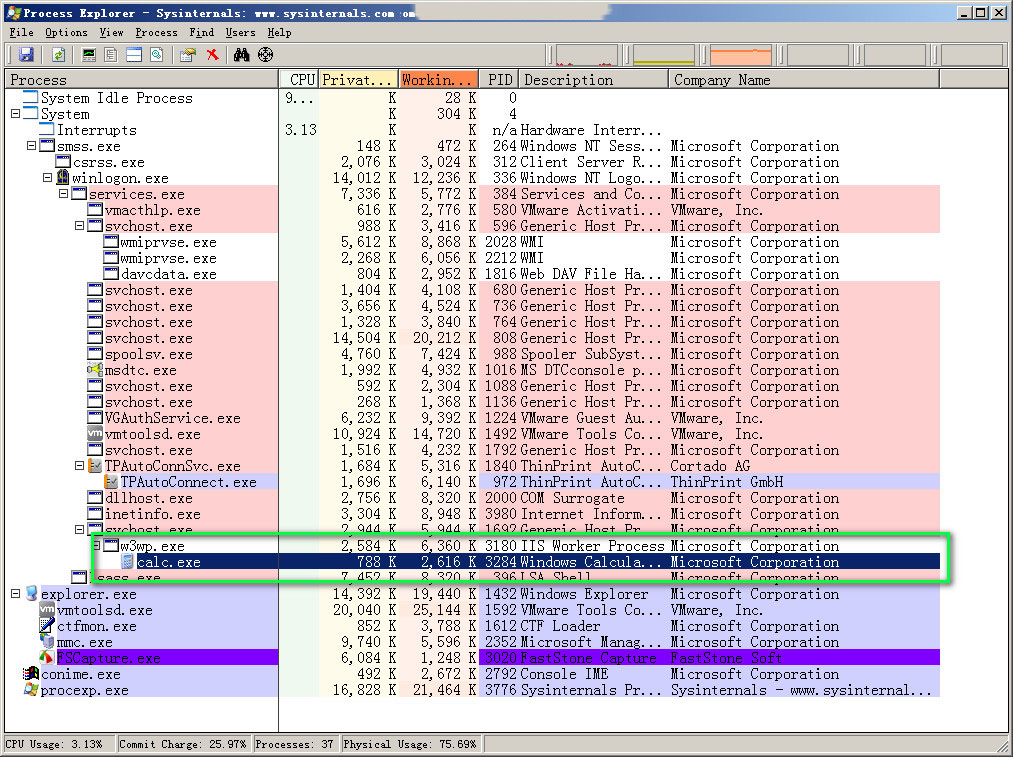Click the TPAutoConnSvc.exe process icon
The image size is (1013, 757).
coord(95,466)
